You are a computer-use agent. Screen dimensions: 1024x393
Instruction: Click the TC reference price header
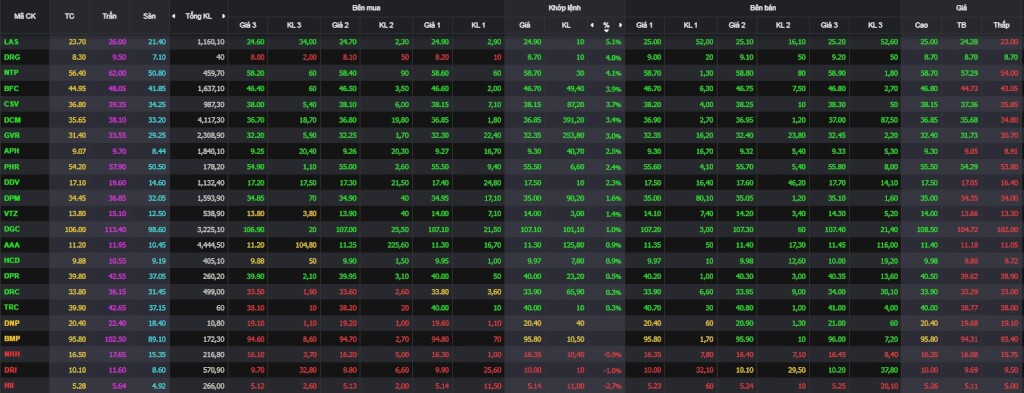click(69, 16)
